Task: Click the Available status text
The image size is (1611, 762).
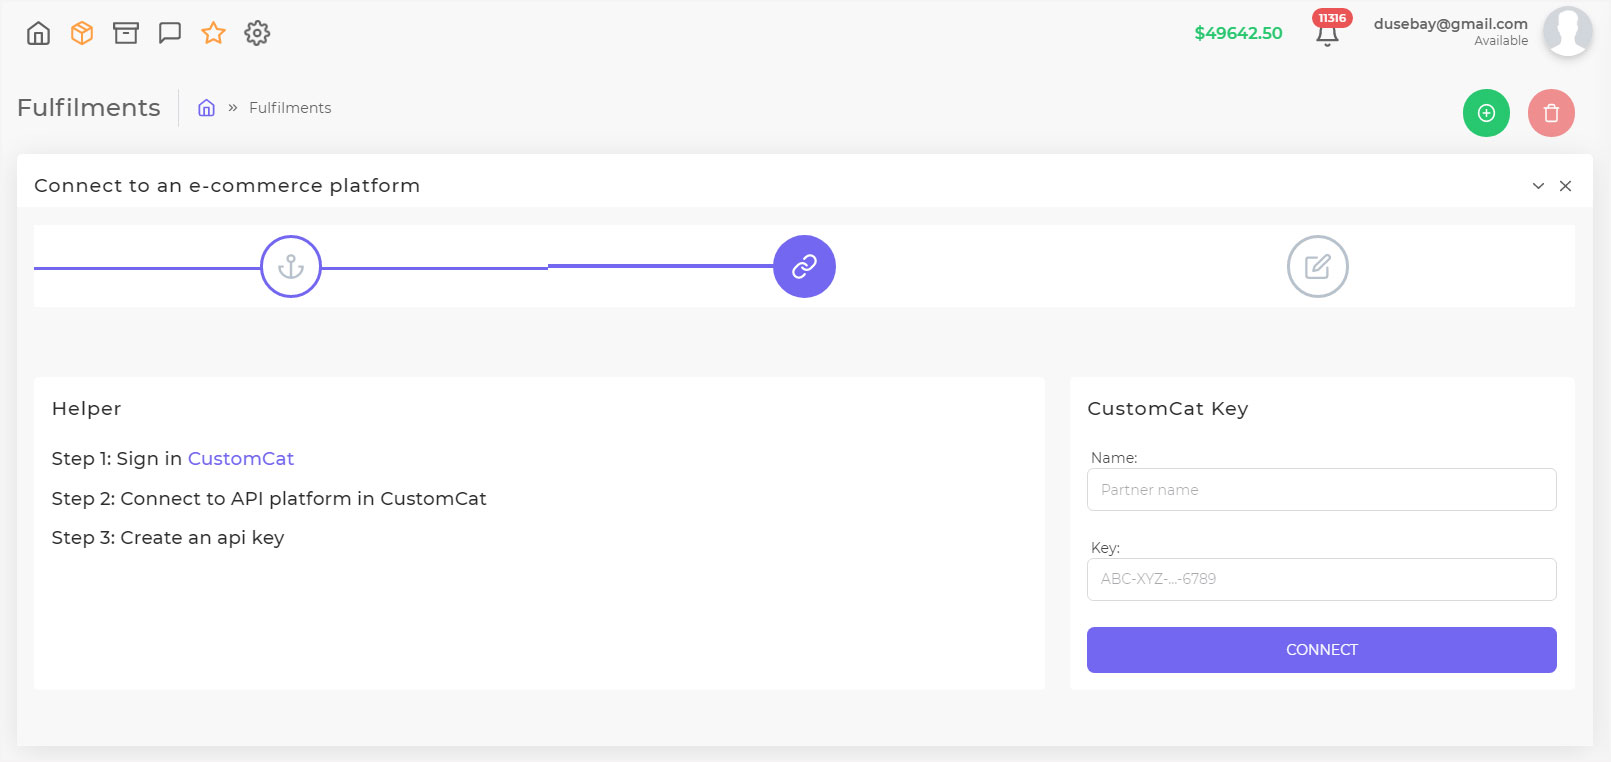Action: 1501,41
